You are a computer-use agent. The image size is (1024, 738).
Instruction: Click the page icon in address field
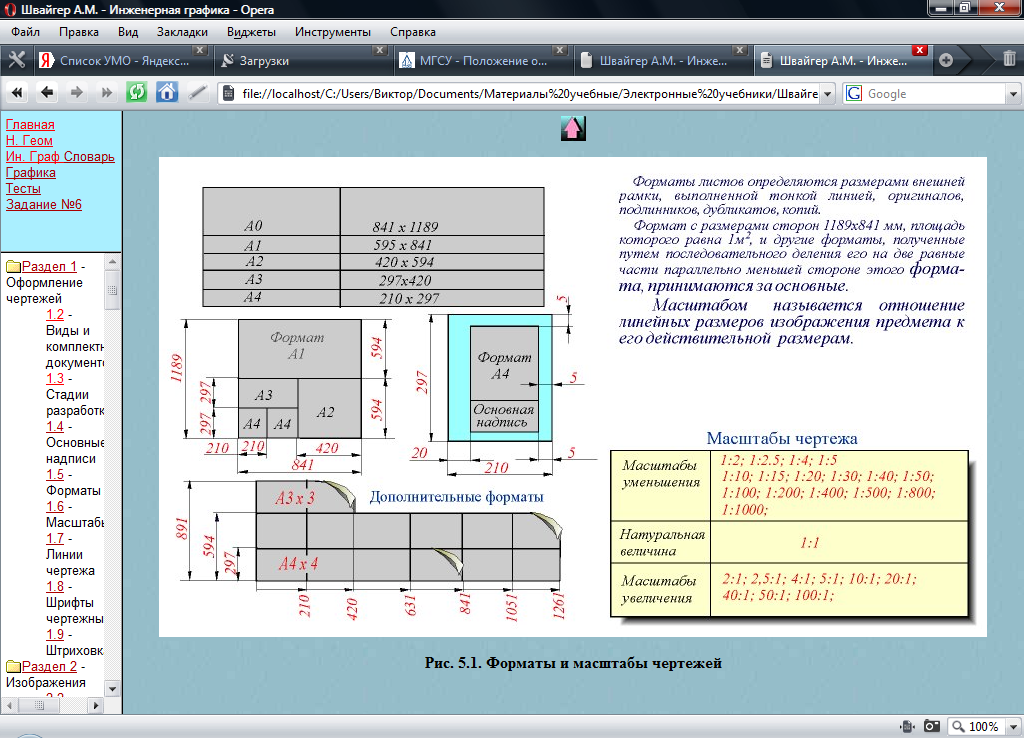tap(229, 93)
